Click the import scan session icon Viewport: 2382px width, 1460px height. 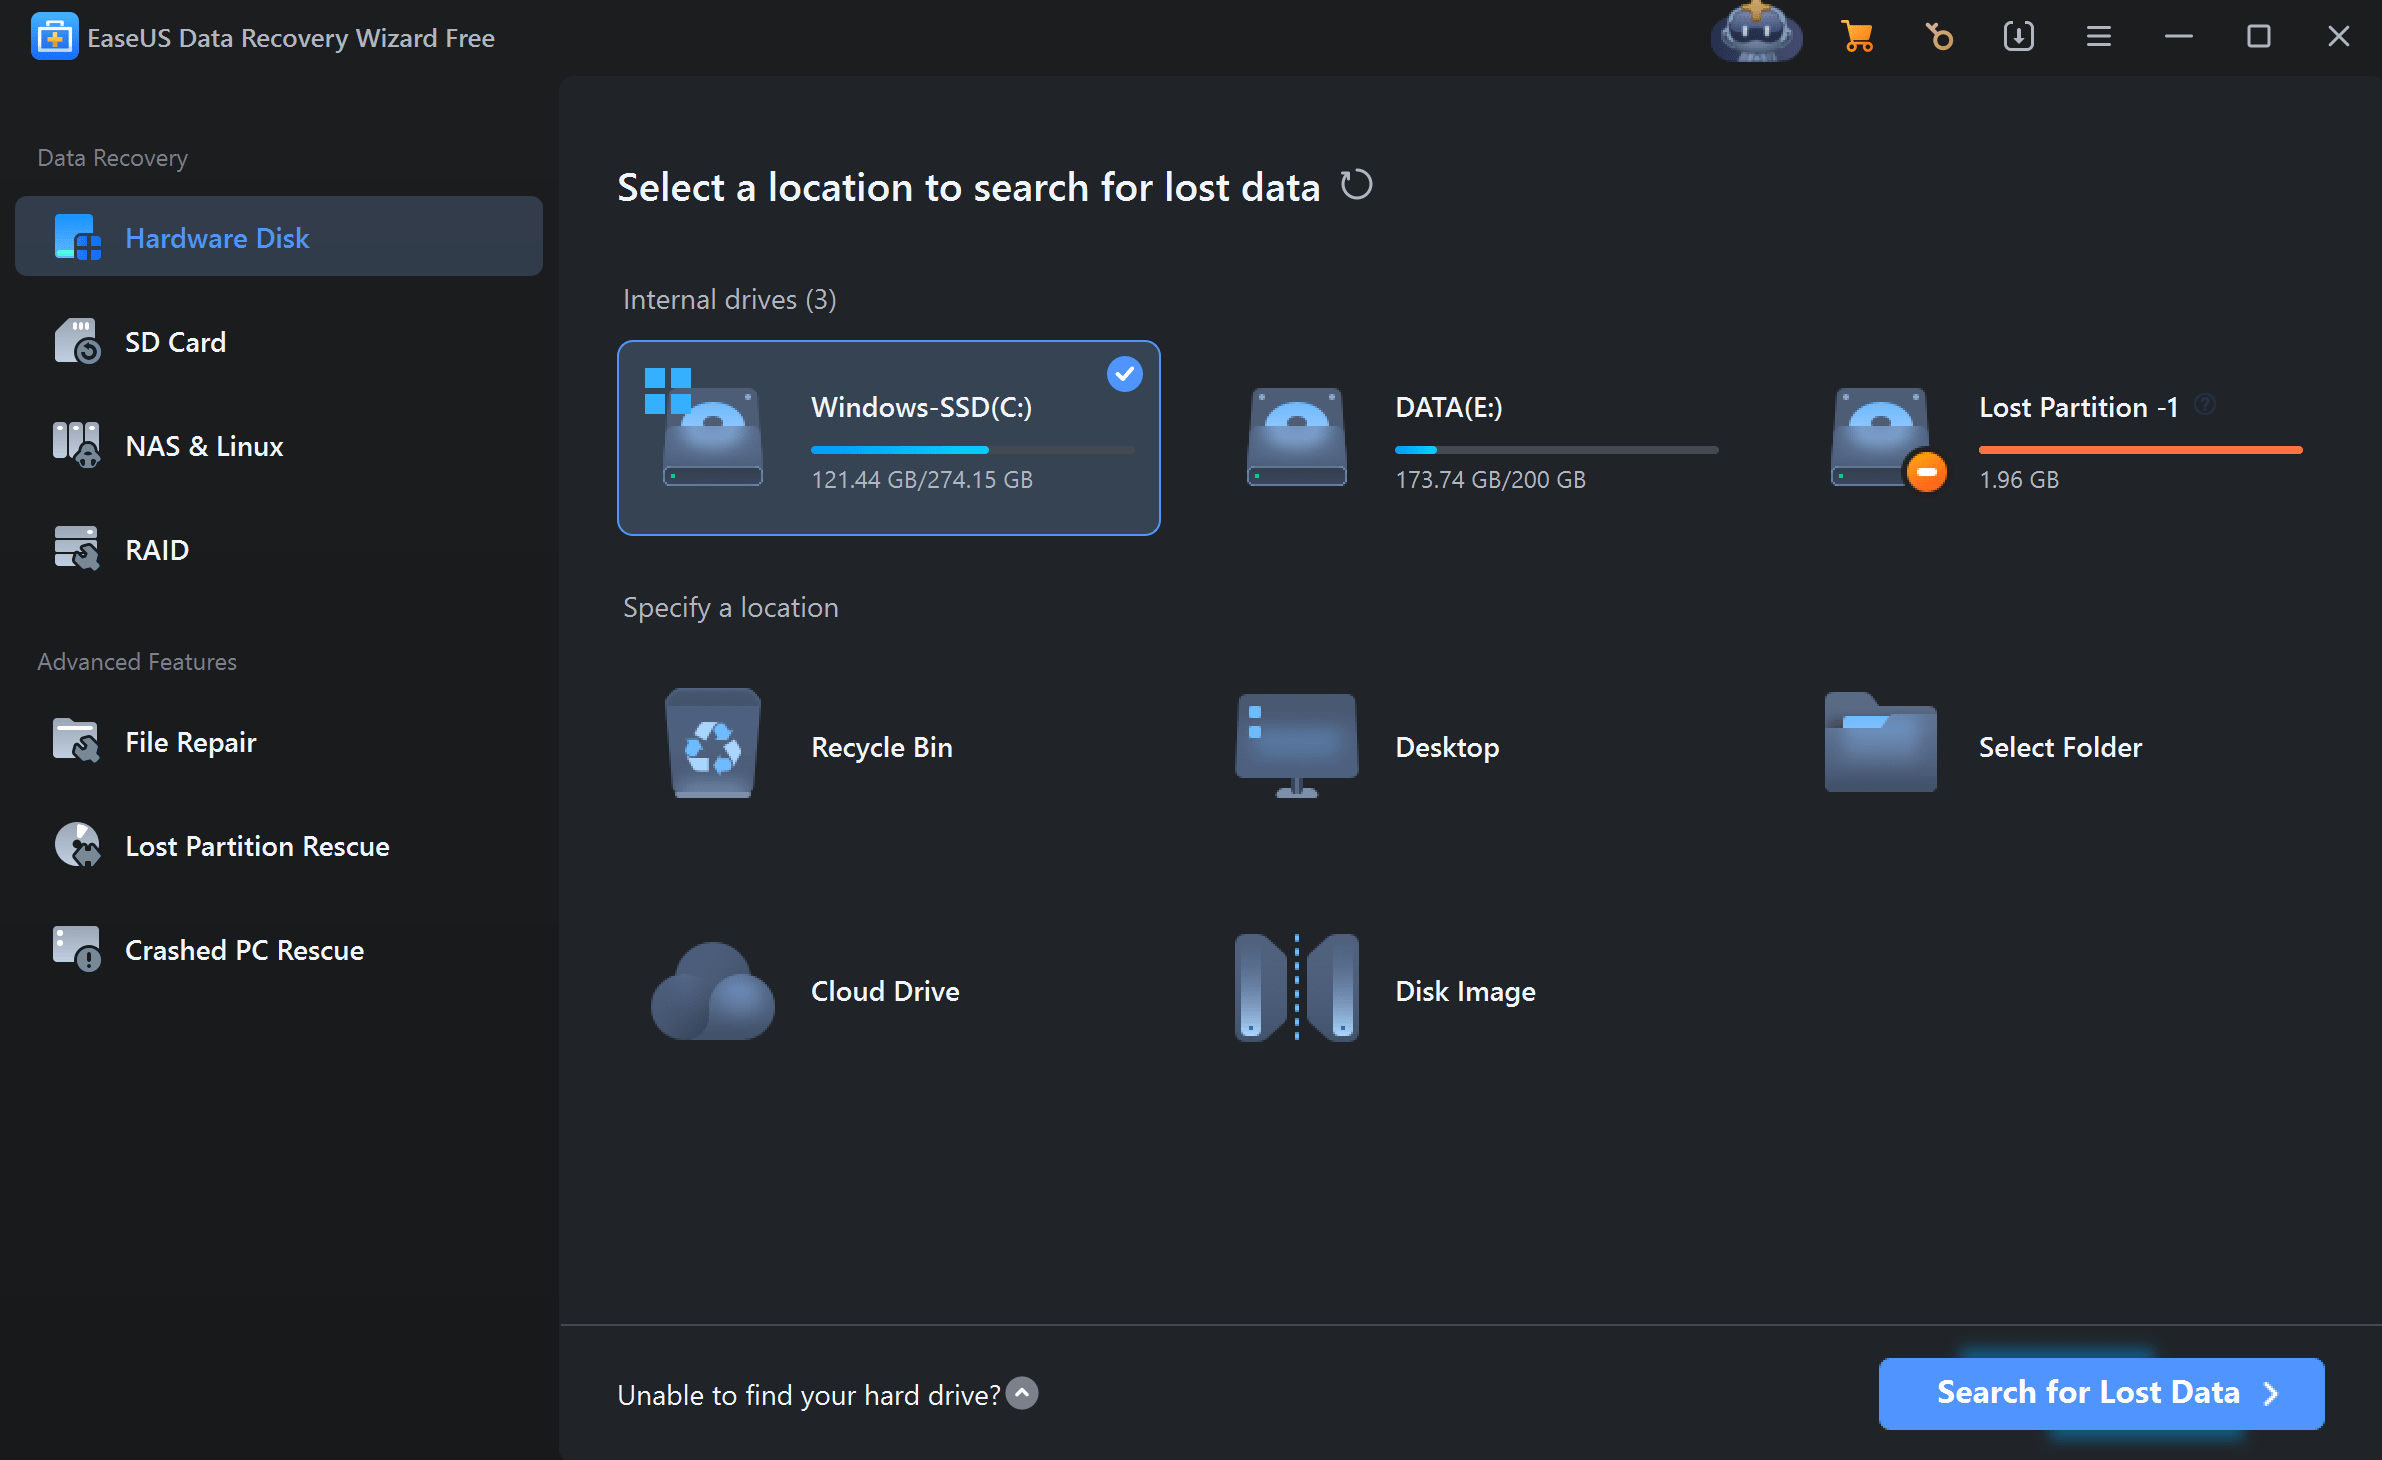point(2018,37)
